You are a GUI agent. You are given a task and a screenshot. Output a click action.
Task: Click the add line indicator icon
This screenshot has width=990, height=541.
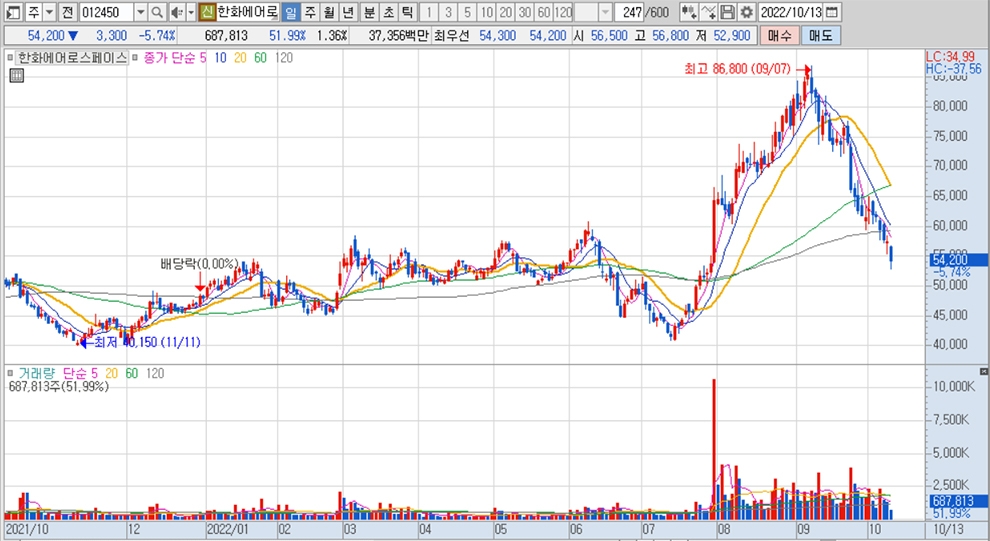[708, 12]
